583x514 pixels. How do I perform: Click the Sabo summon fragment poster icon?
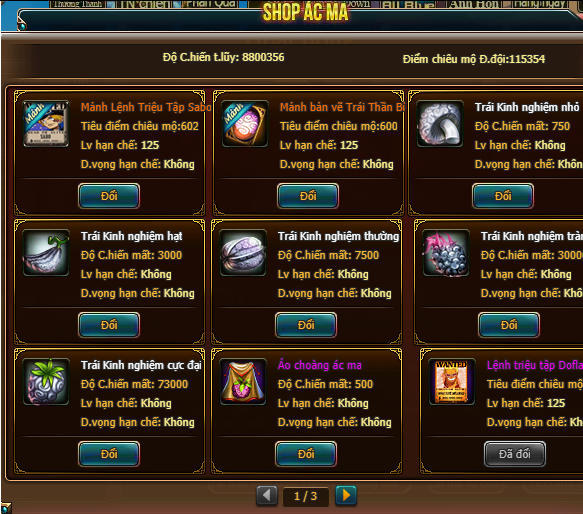point(46,123)
